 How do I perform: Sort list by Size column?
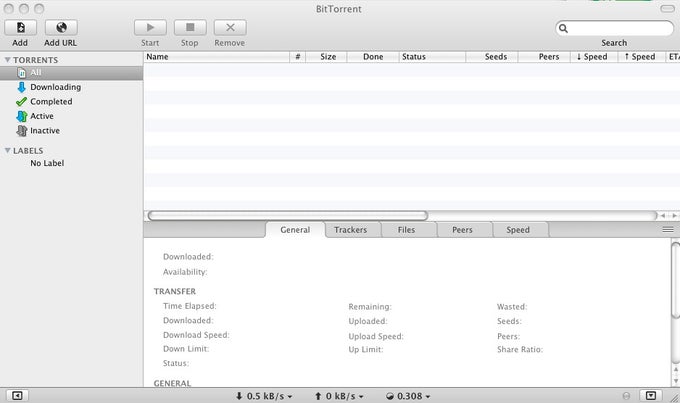tap(327, 57)
